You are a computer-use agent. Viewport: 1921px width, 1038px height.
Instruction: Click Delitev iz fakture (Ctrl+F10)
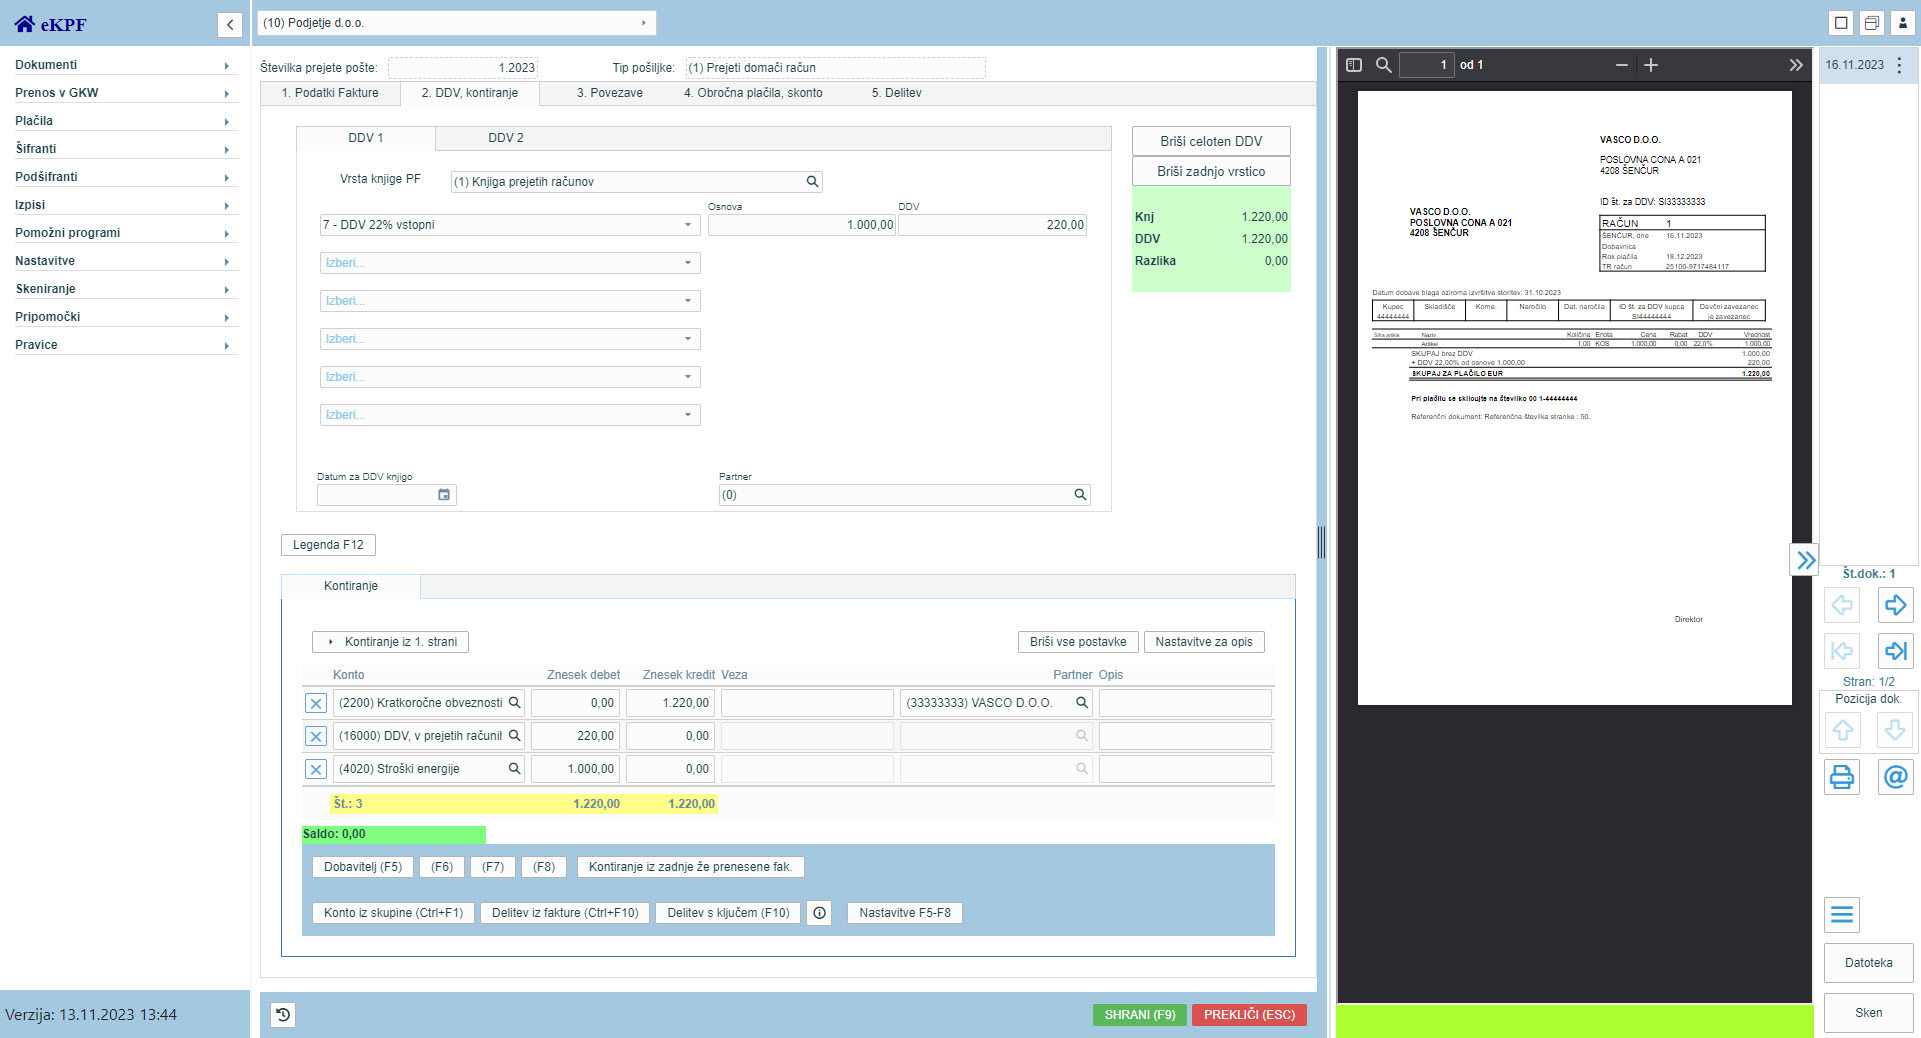coord(565,913)
